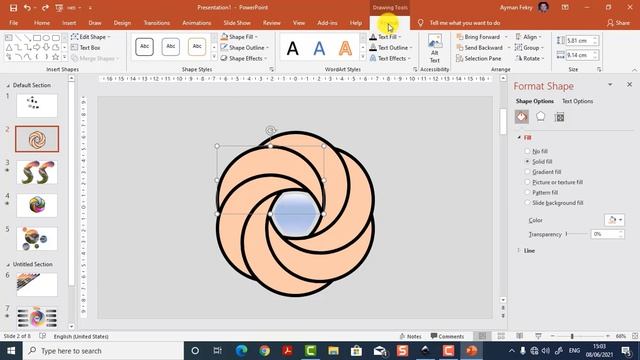
Task: Select the first Abc shape style preset
Action: coord(144,47)
